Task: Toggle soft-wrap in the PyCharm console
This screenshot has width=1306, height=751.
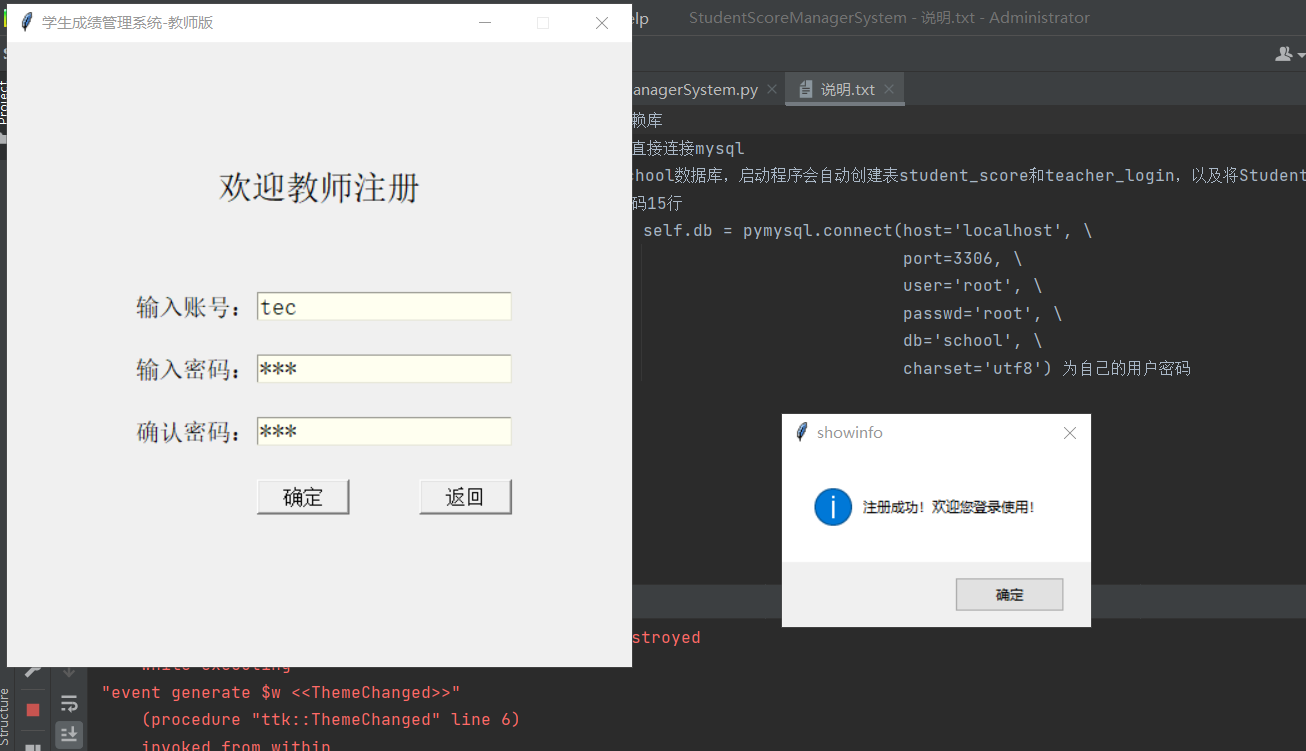Action: pos(69,703)
